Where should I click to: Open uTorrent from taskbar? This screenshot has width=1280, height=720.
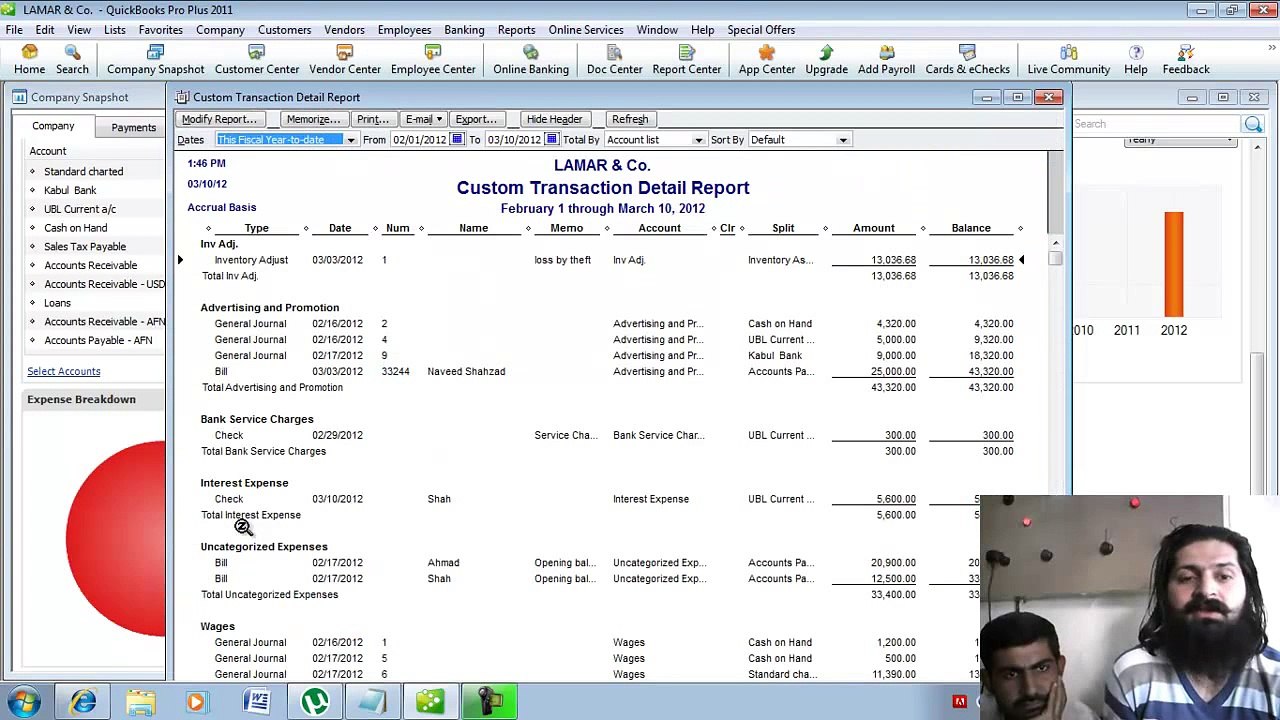tap(315, 702)
